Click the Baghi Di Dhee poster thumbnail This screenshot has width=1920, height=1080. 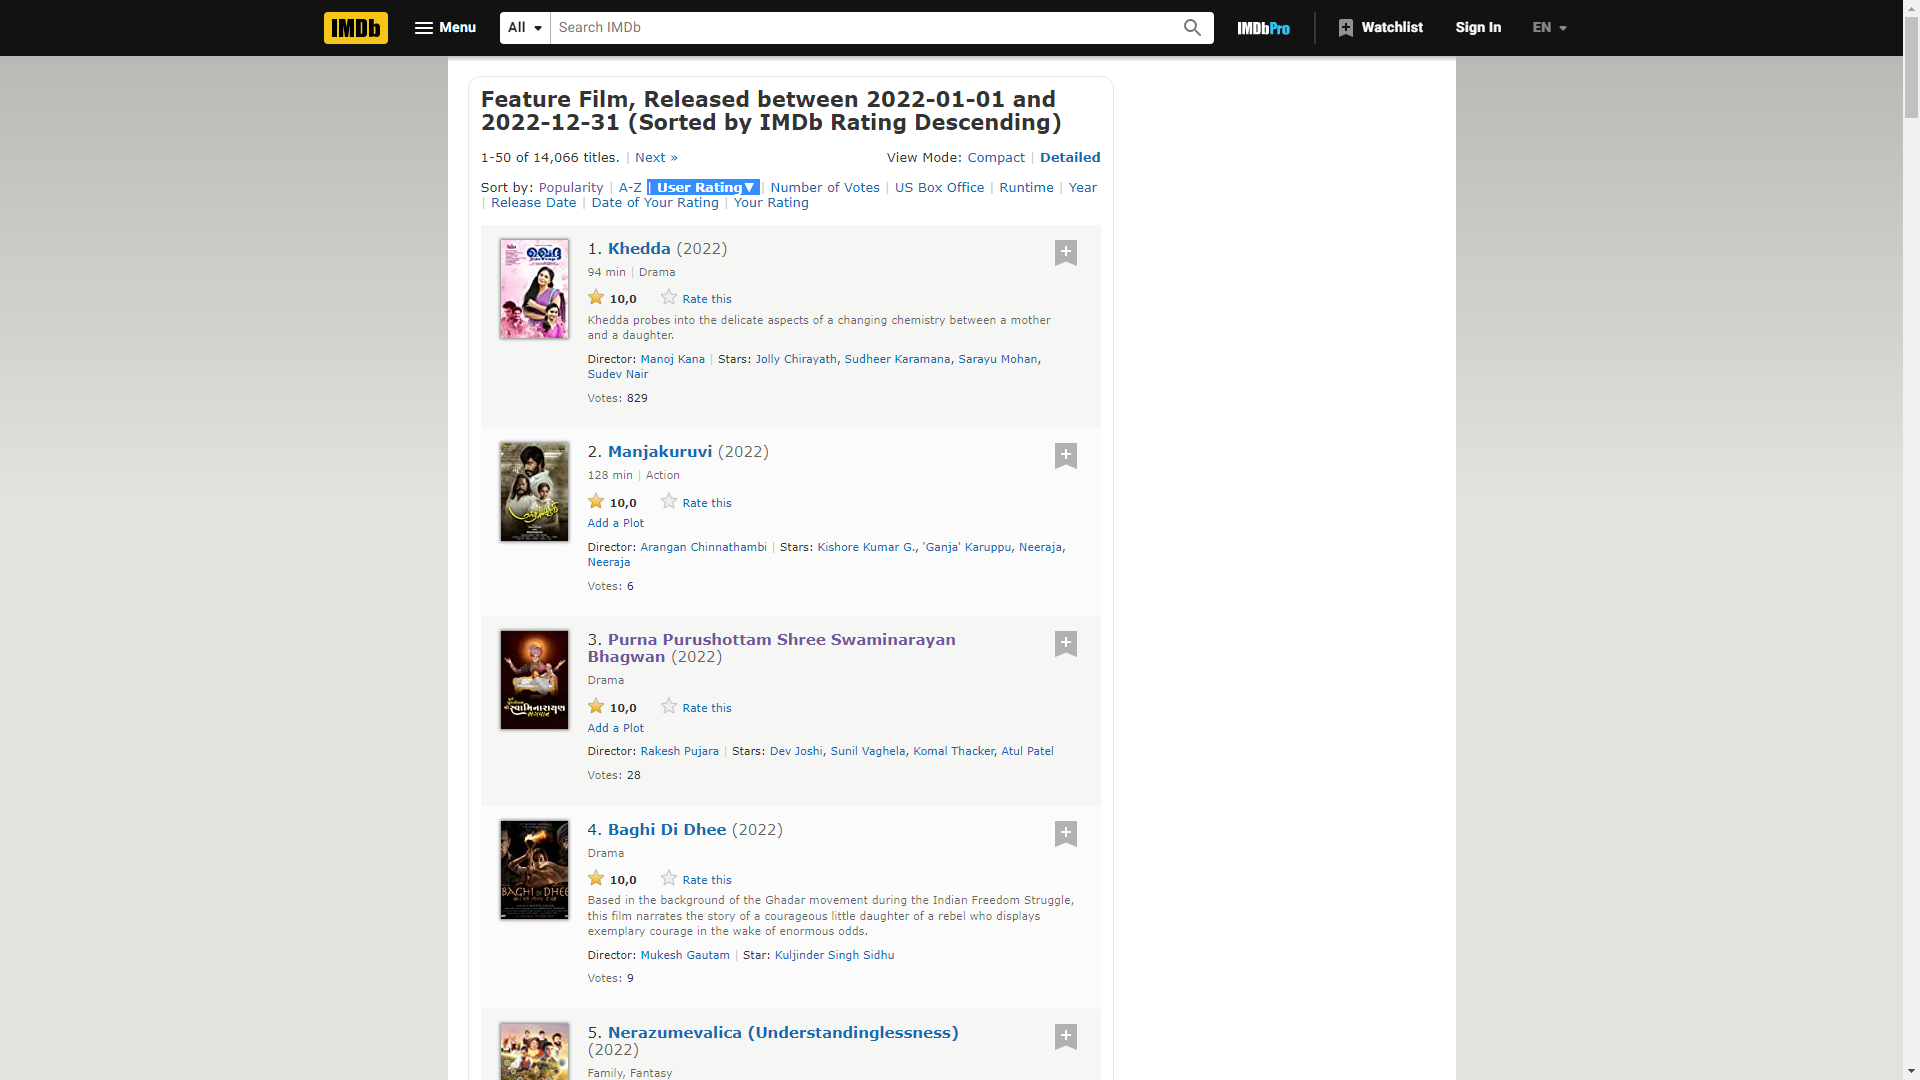coord(534,870)
